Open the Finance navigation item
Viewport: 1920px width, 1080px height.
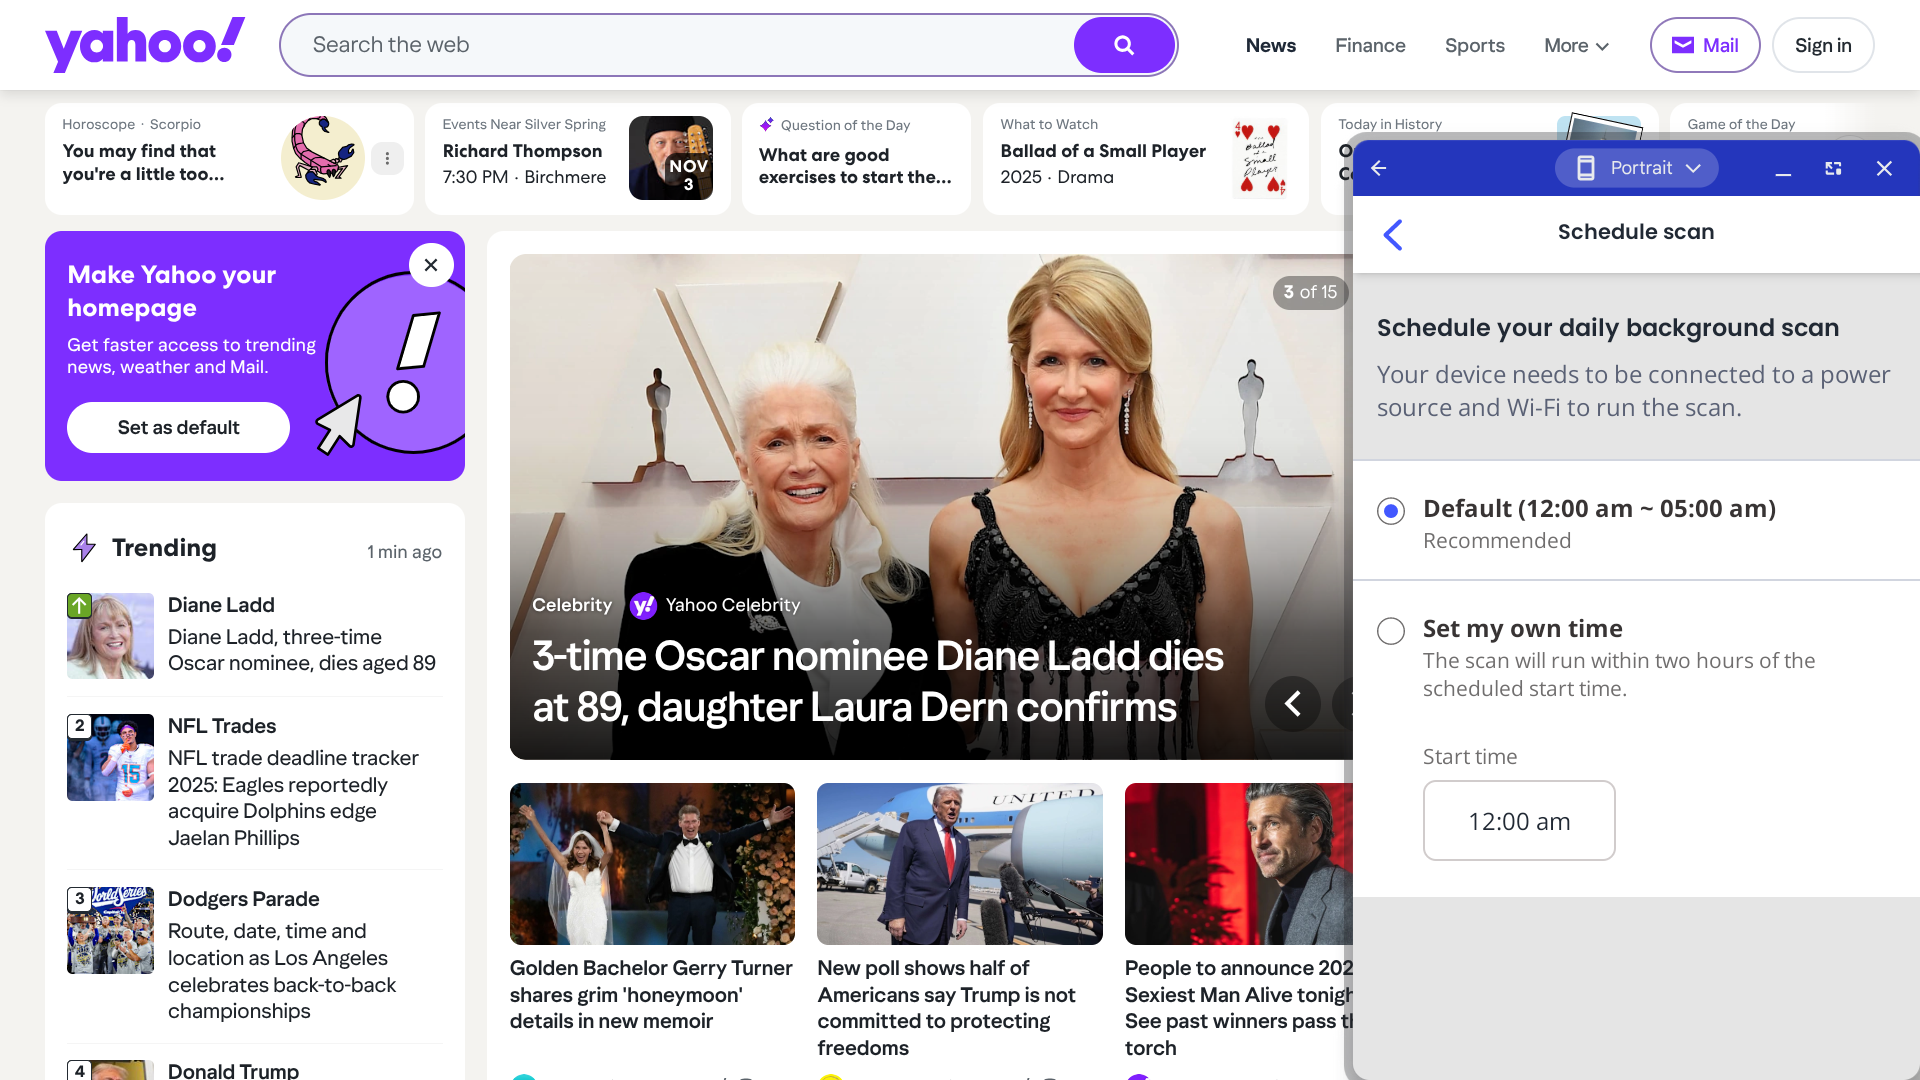tap(1370, 45)
